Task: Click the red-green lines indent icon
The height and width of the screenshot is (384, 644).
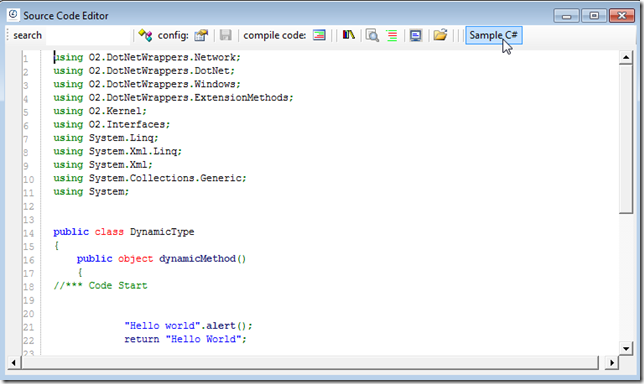Action: 392,36
